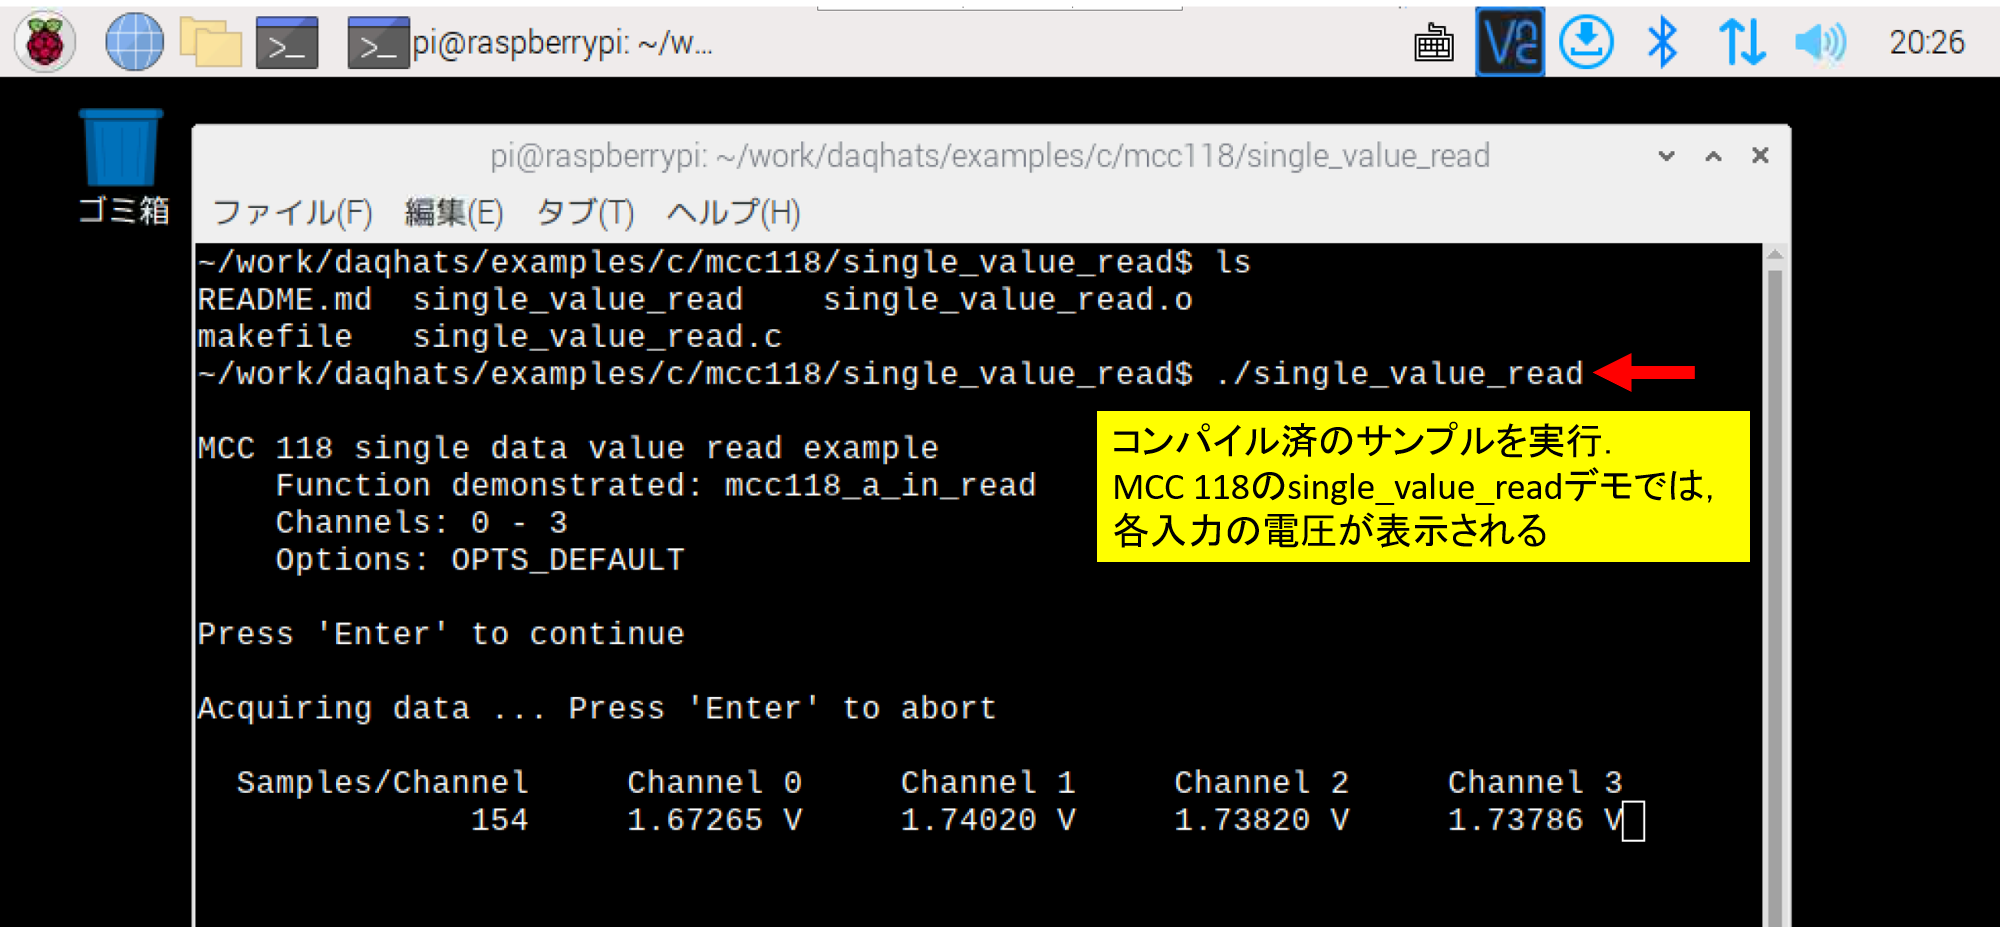Viewport: 2000px width, 927px height.
Task: Open the Bluetooth menu
Action: point(1662,42)
